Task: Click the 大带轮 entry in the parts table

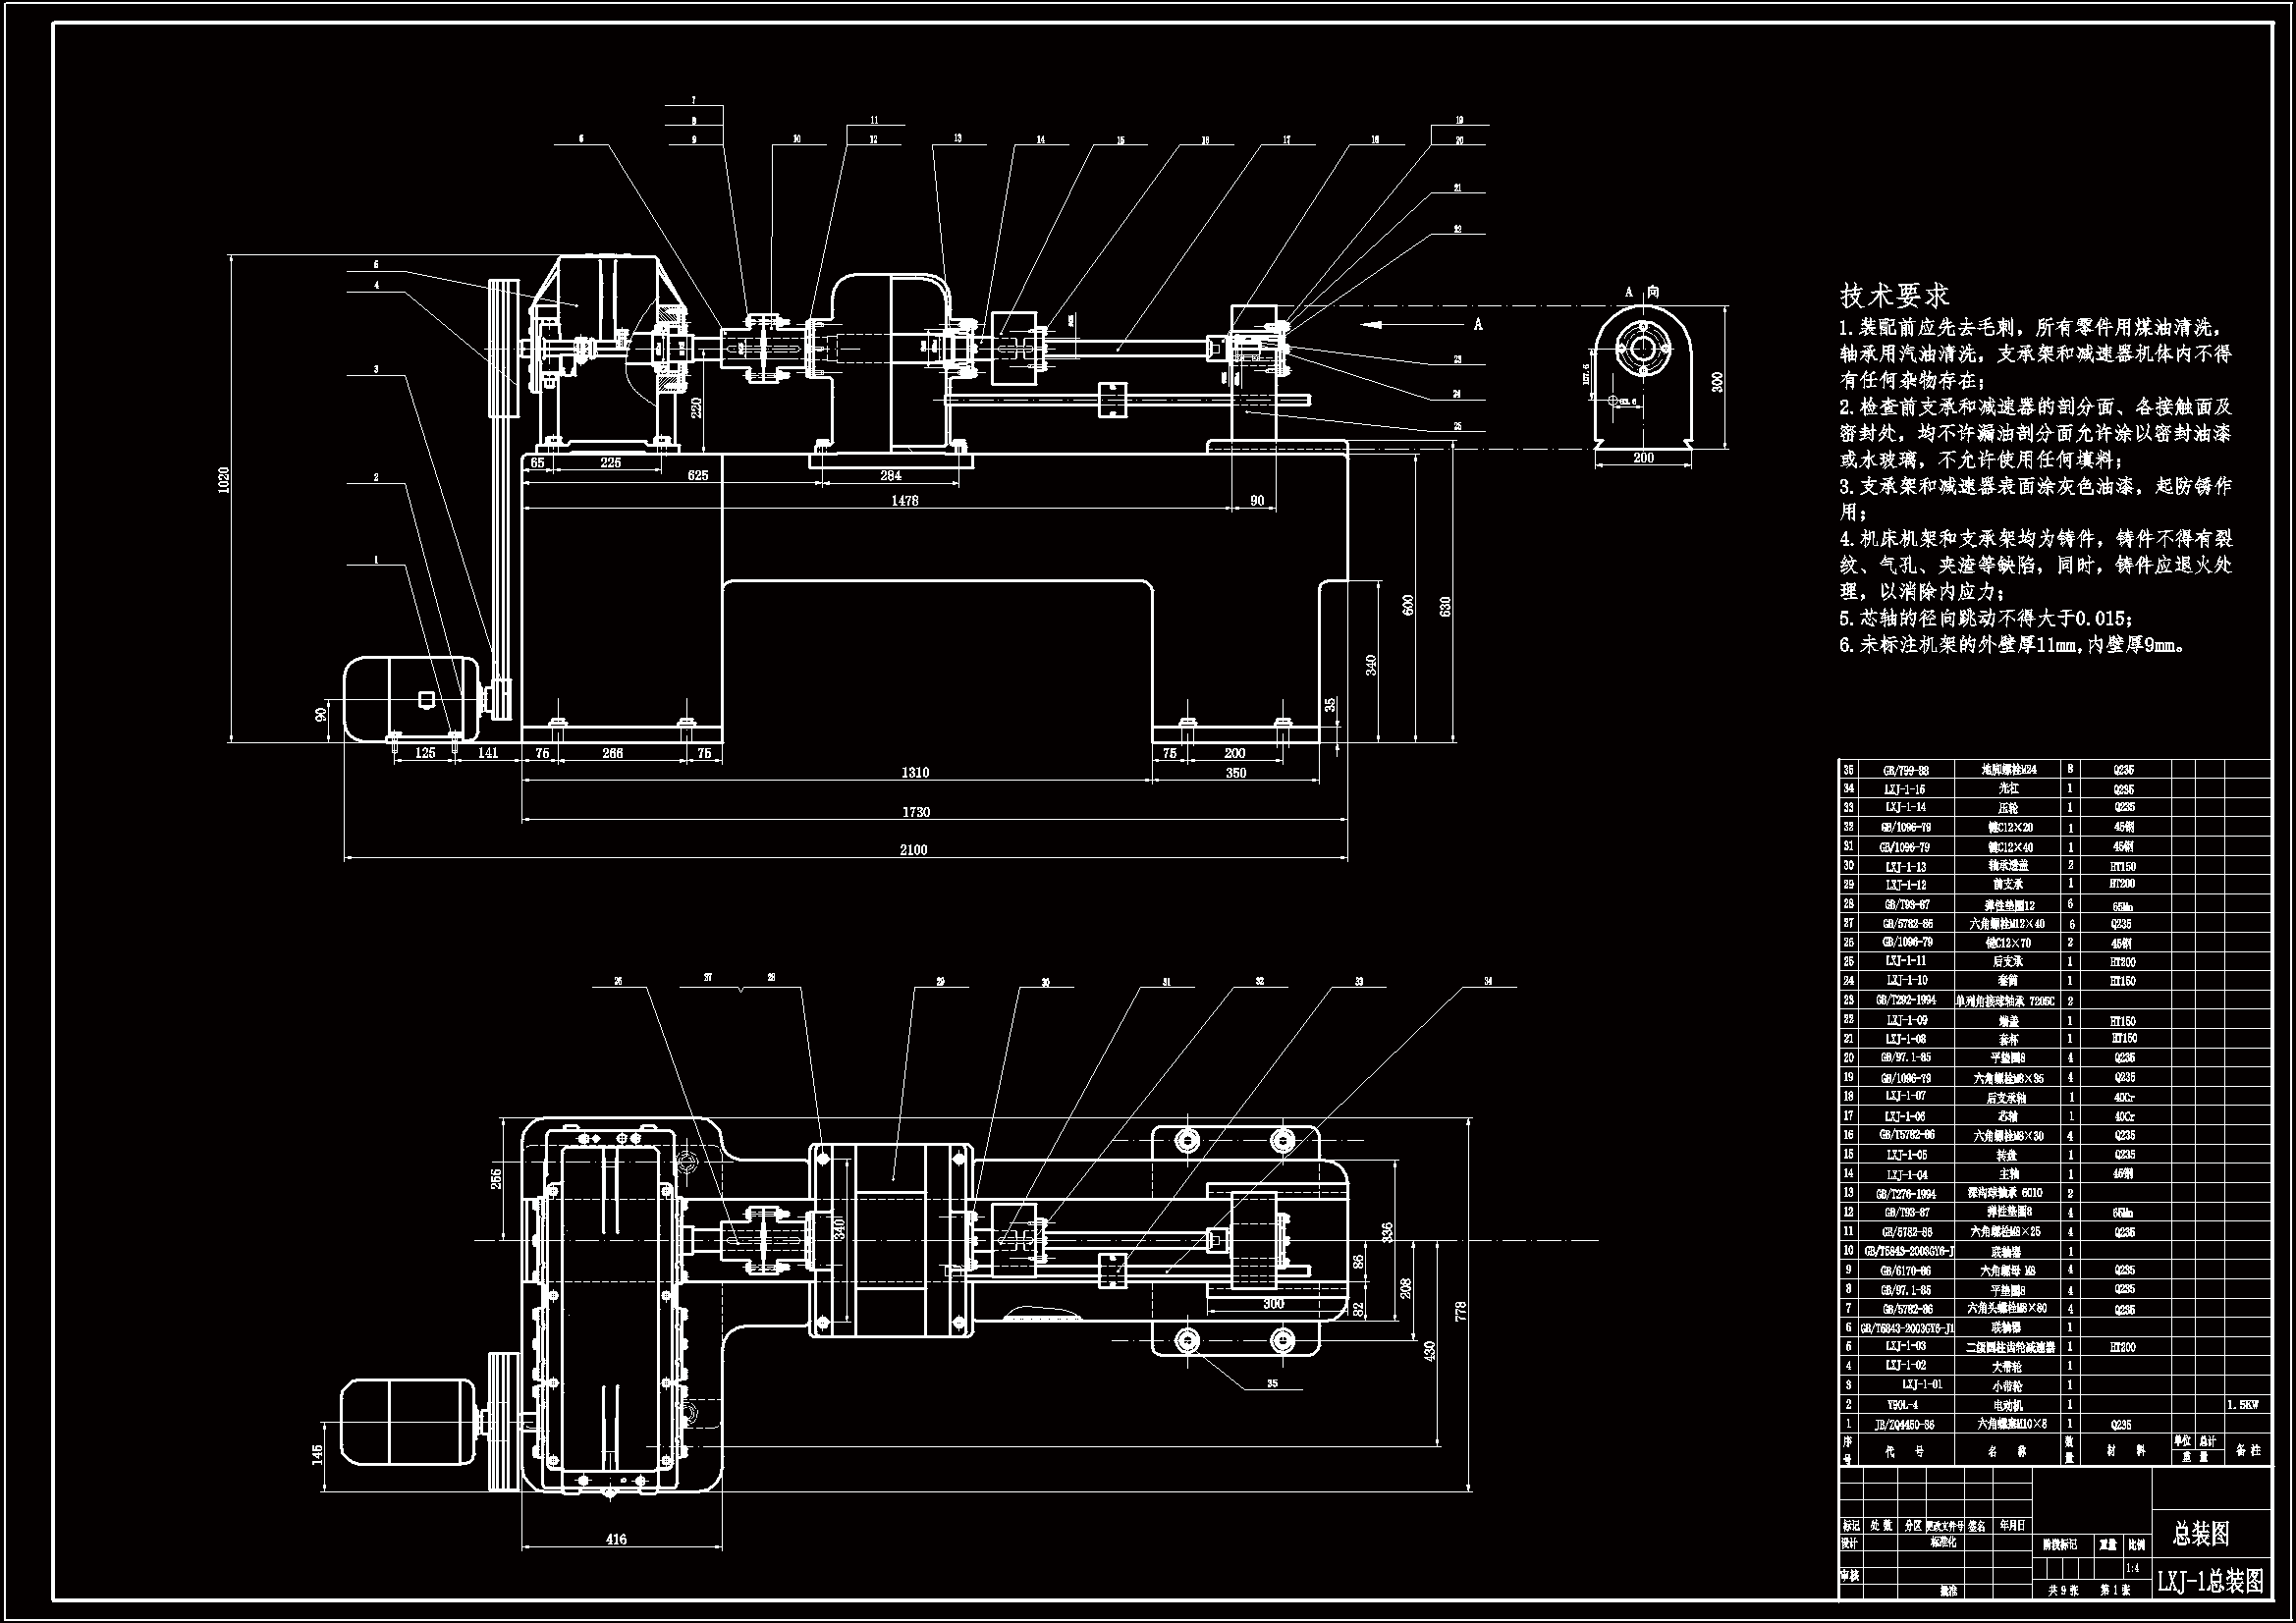Action: point(2007,1366)
